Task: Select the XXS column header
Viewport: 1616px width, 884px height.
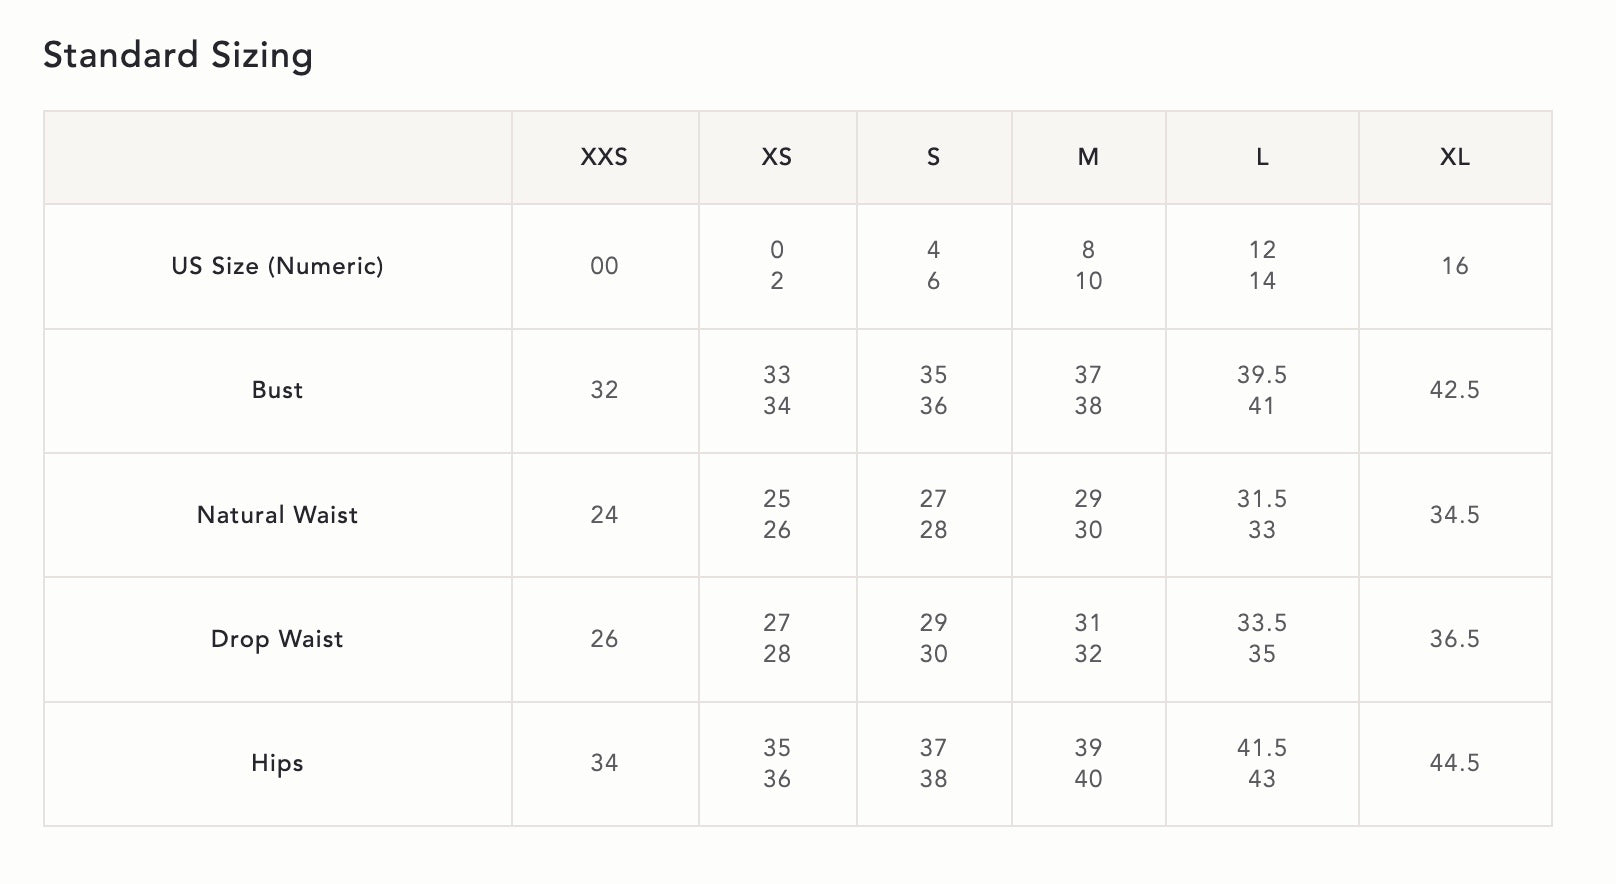Action: click(604, 157)
